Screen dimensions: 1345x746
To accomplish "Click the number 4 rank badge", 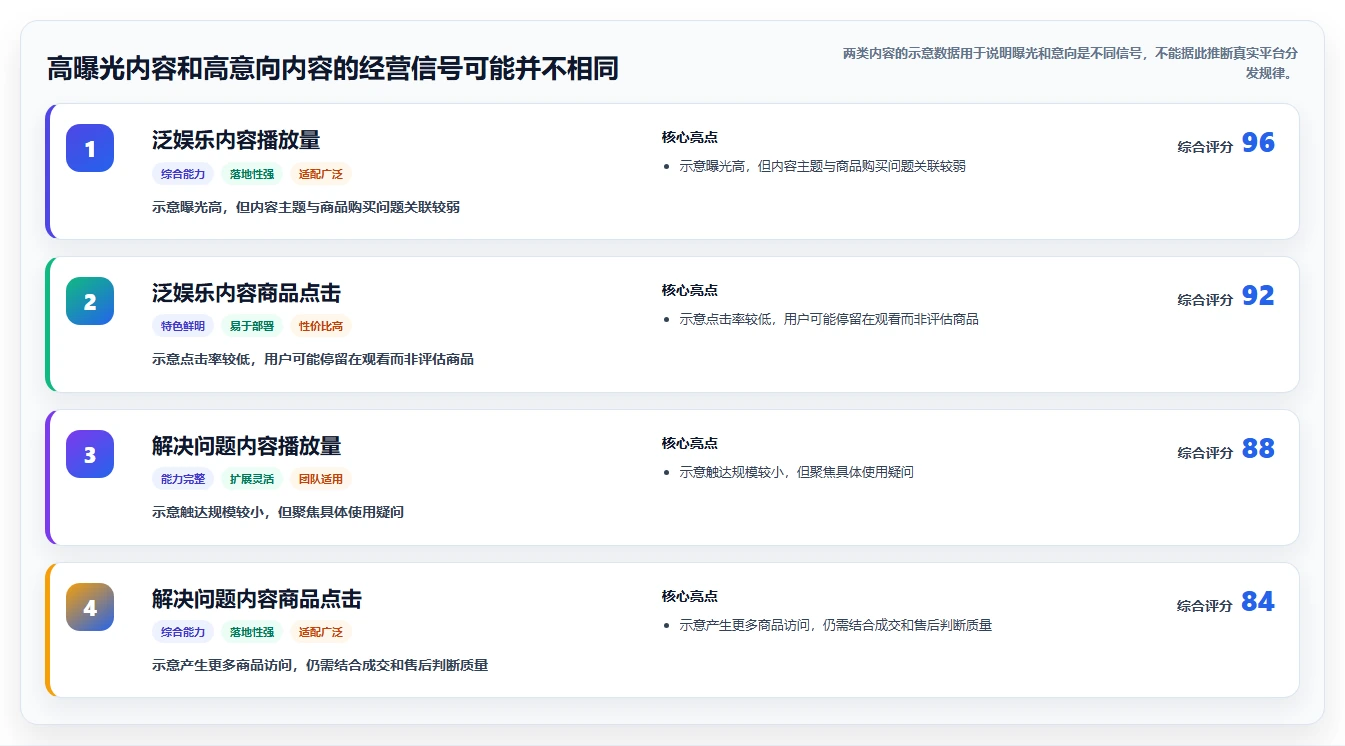I will click(90, 607).
